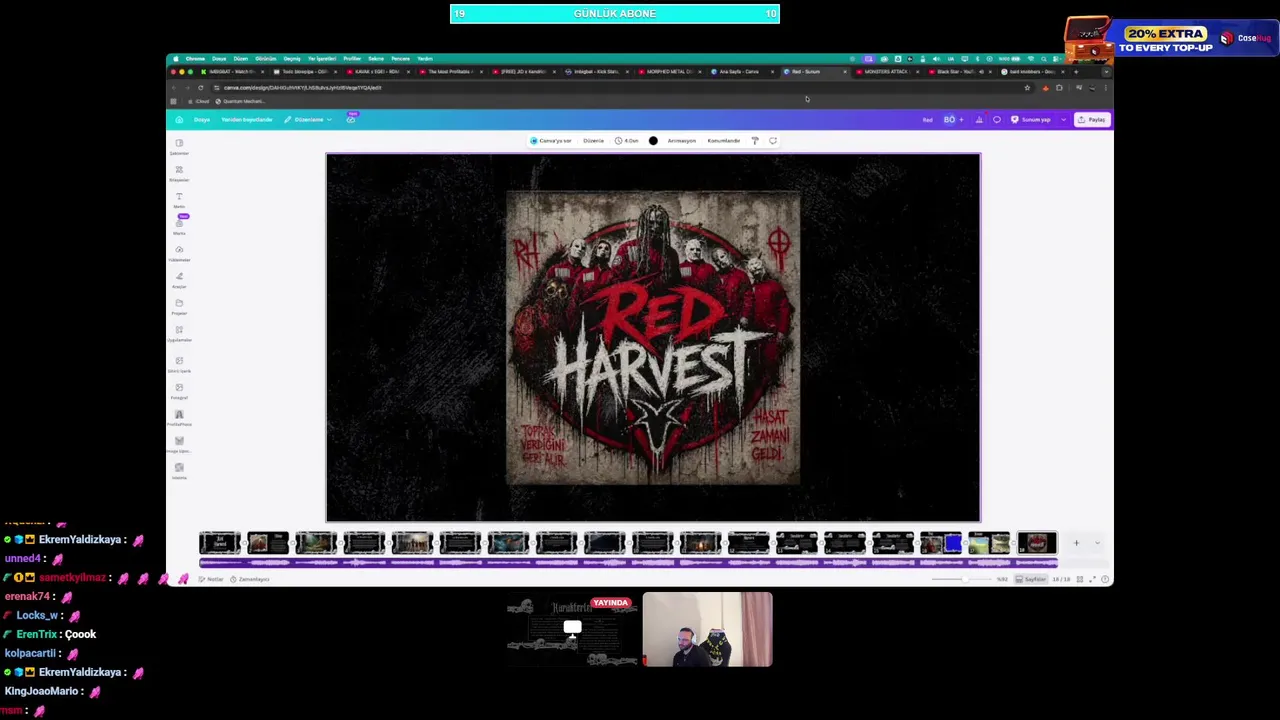Switch to the MORPHED METAL tab
This screenshot has width=1280, height=720.
click(x=668, y=72)
